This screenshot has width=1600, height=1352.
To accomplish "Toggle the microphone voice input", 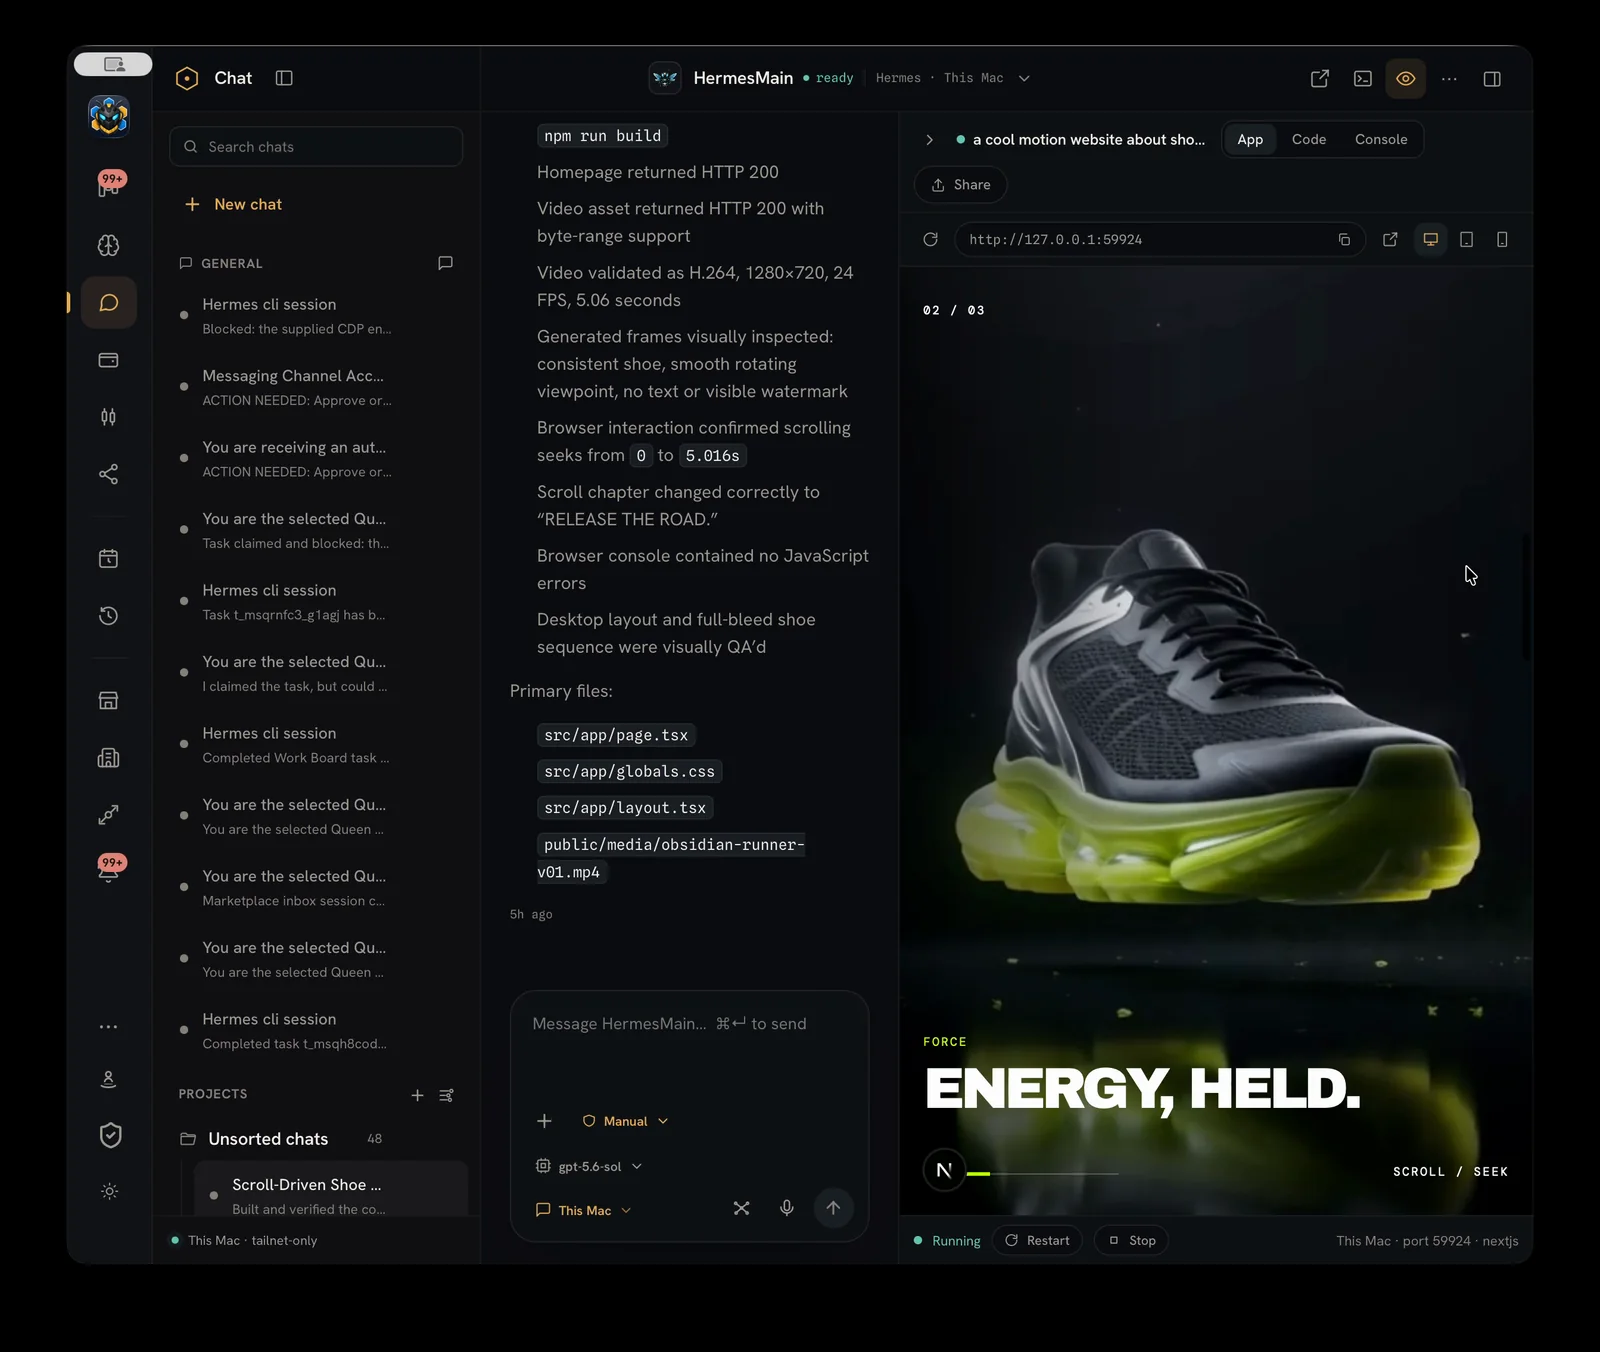I will [787, 1208].
